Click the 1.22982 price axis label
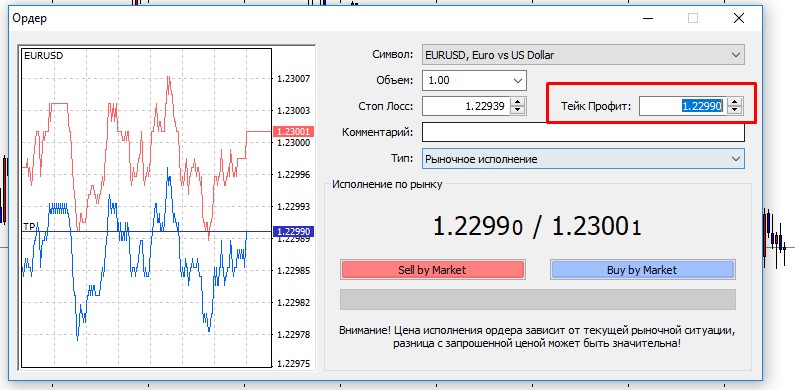This screenshot has width=795, height=390. (293, 302)
